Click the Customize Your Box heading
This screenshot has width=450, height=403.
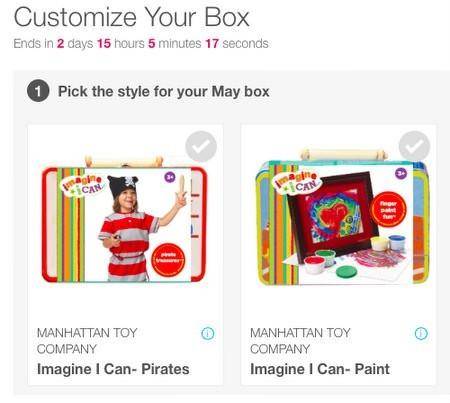click(132, 17)
